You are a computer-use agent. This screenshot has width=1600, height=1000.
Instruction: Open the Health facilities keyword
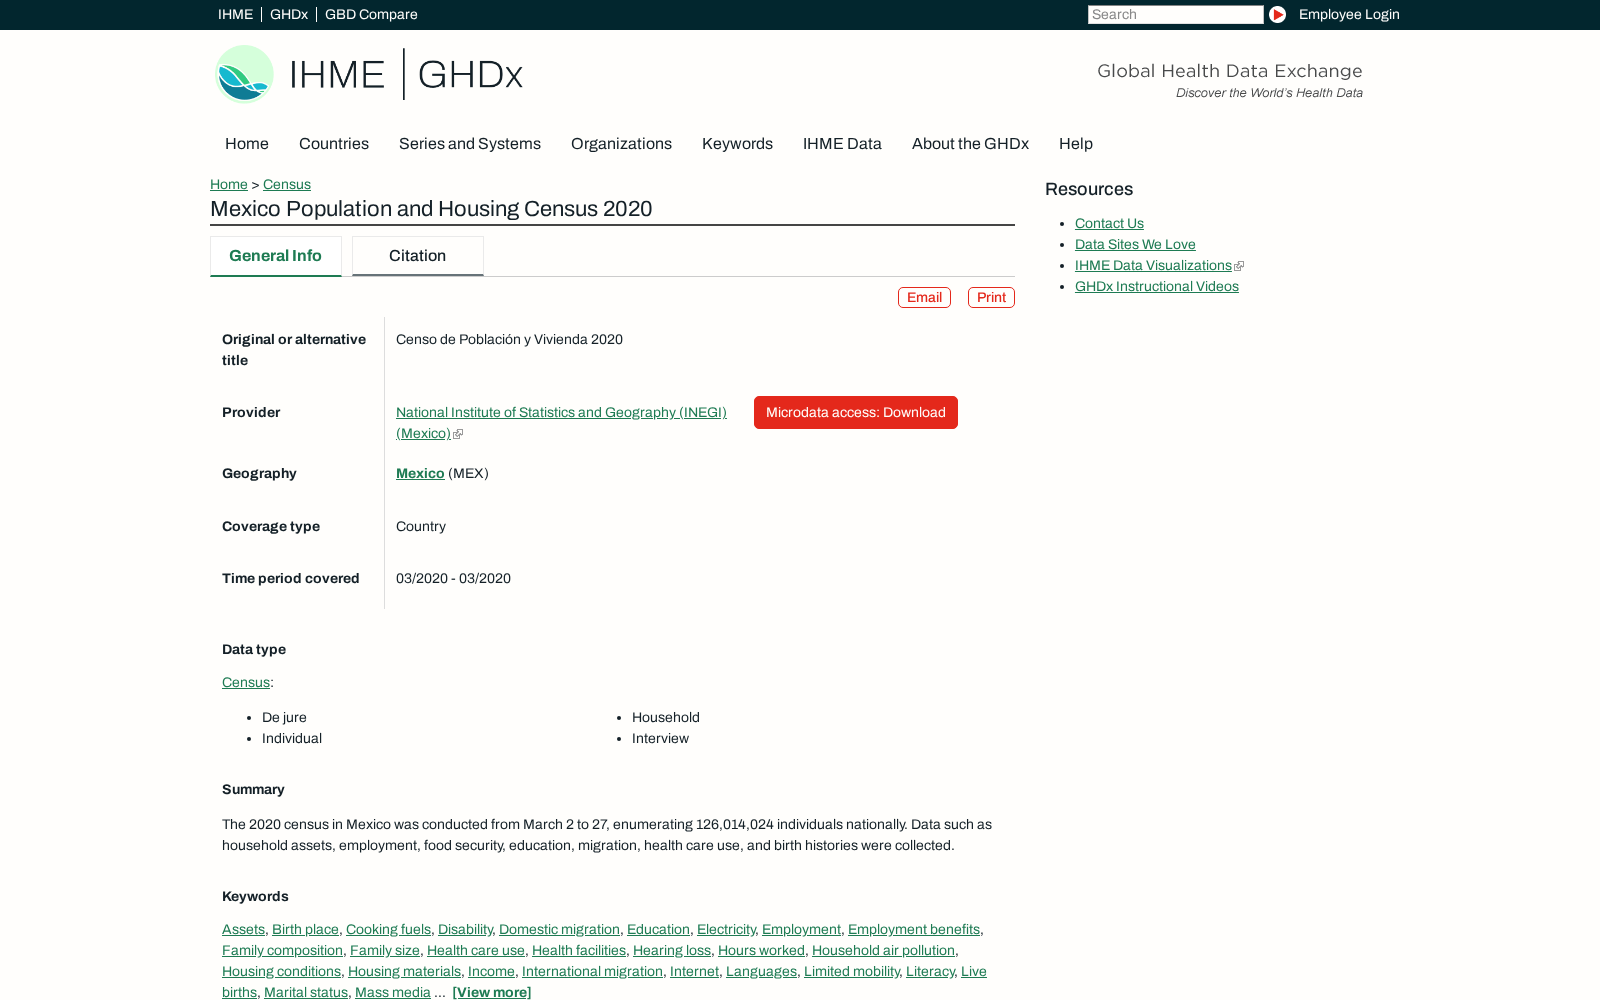pos(579,950)
